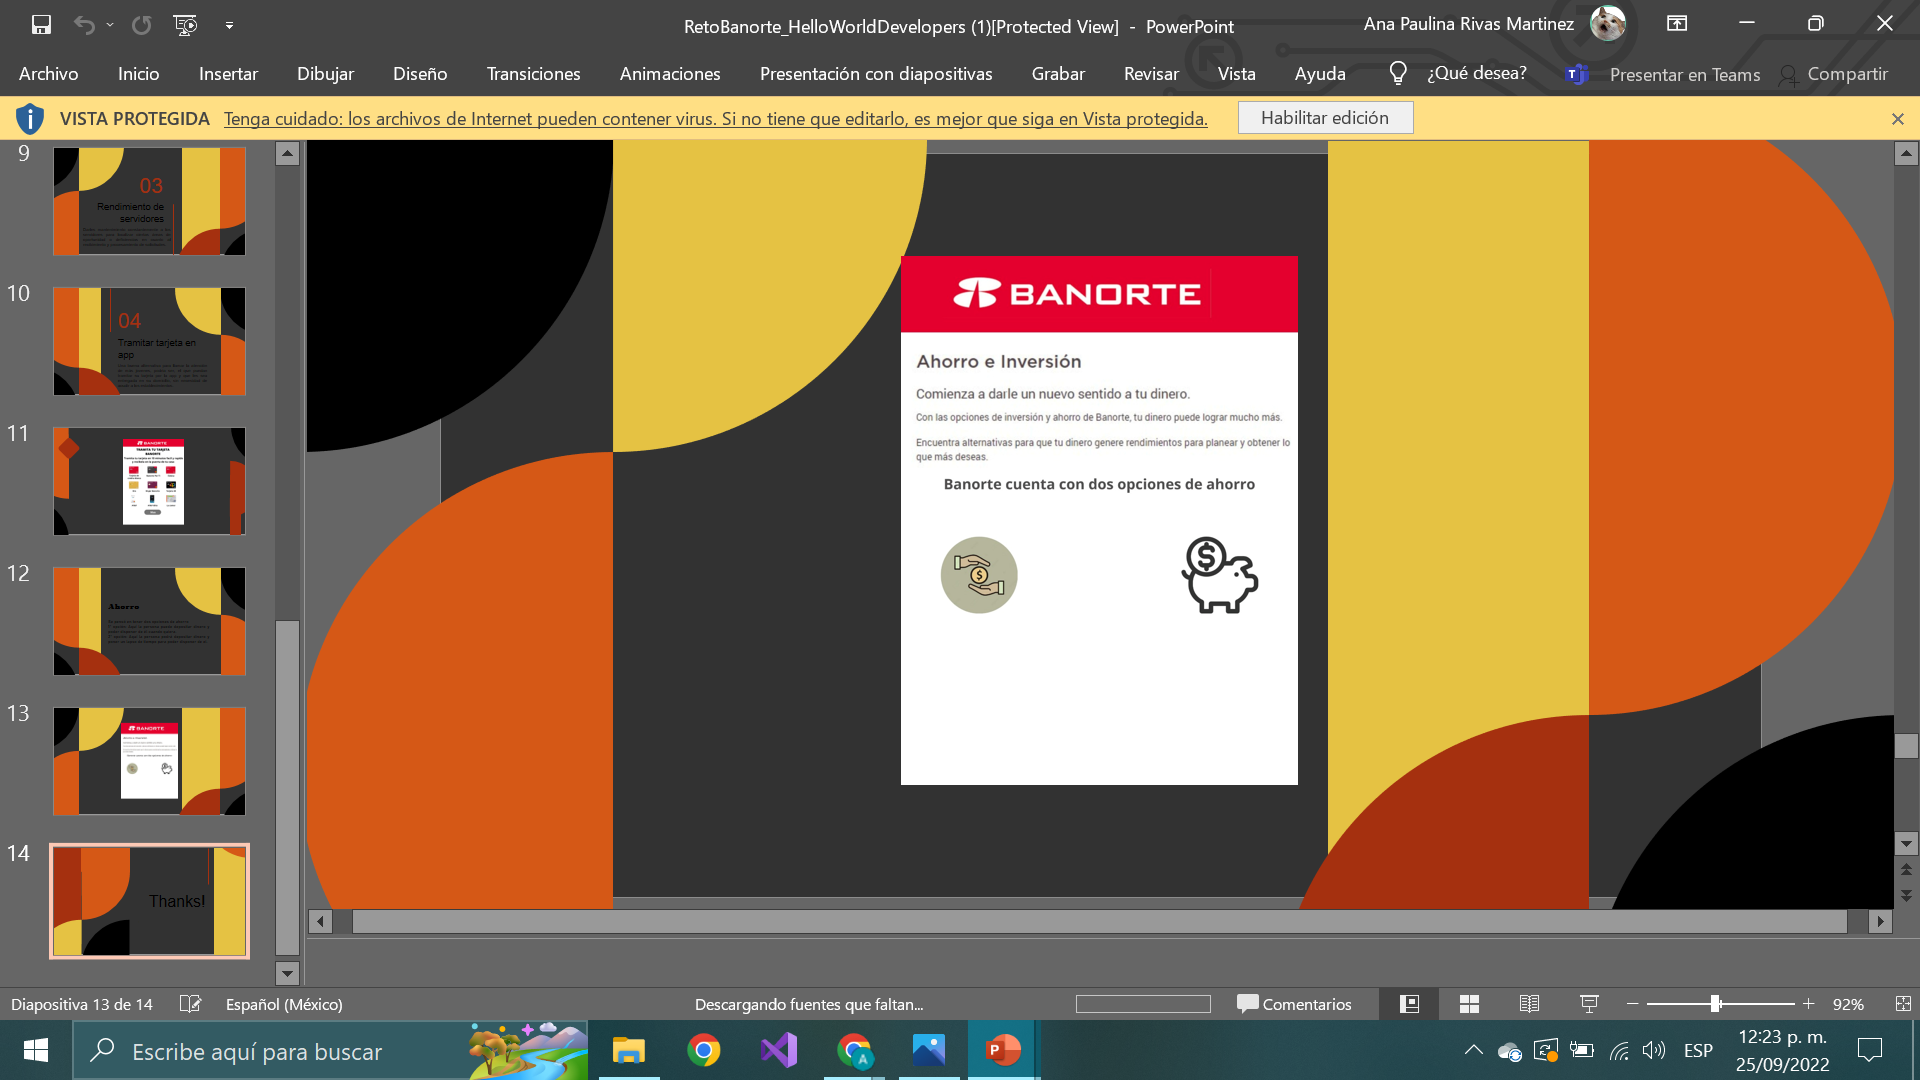Expand the Undo history dropdown arrow
The height and width of the screenshot is (1080, 1920).
(x=110, y=25)
